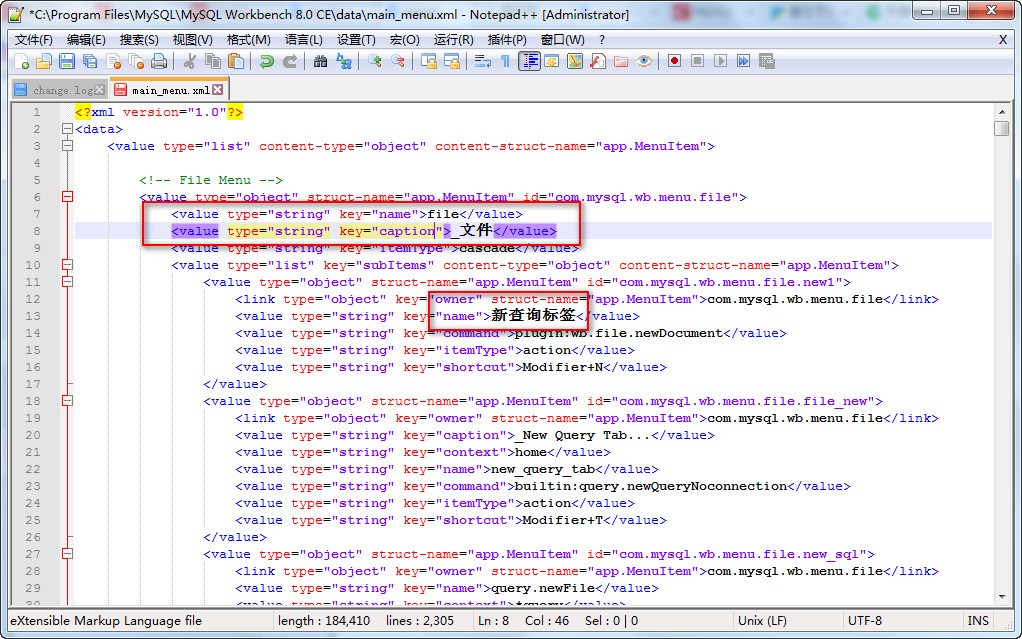Collapse the fold marker on line 6
Screen dimensions: 1022x639
click(67, 197)
